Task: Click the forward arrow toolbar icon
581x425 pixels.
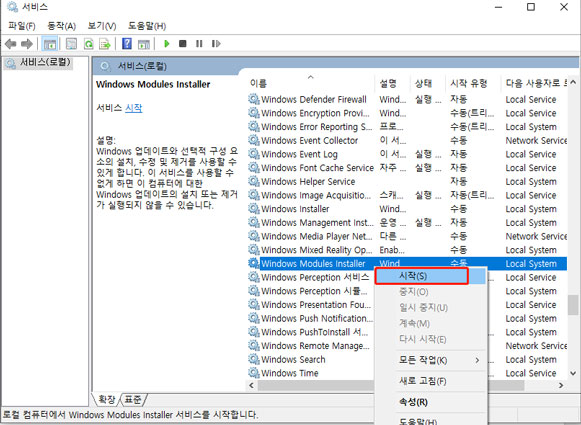Action: click(27, 44)
